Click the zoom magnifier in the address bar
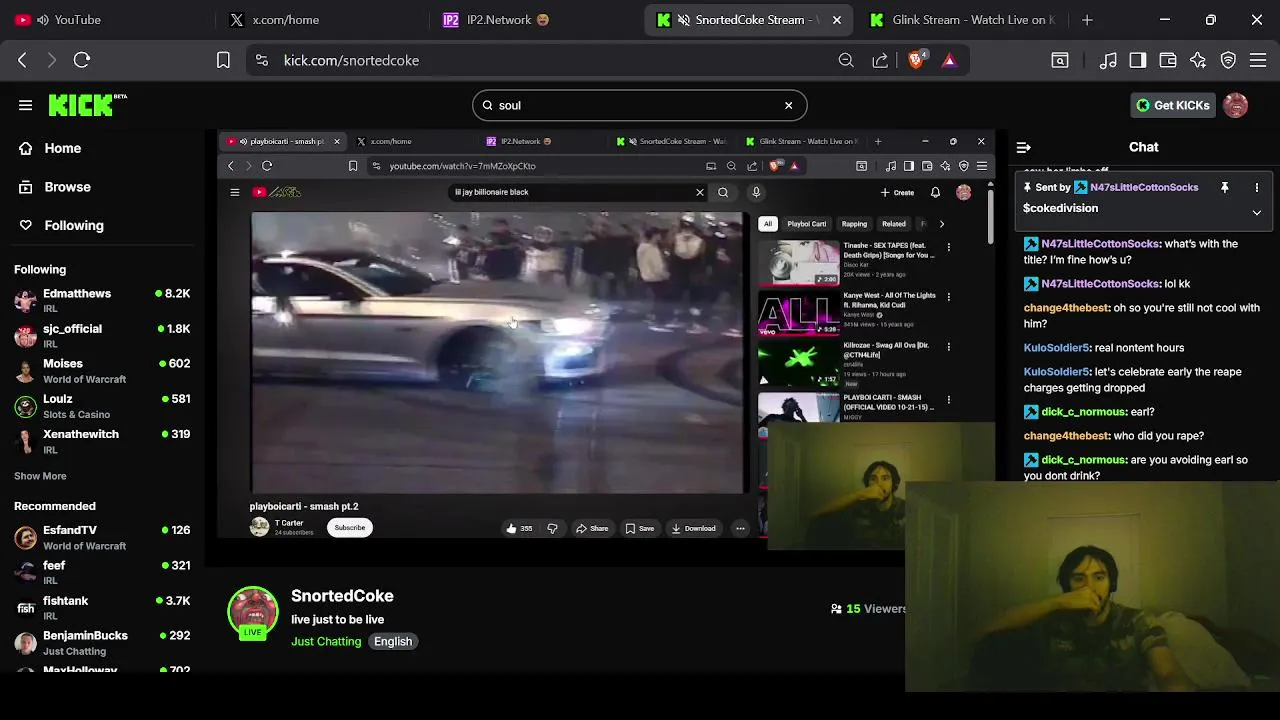The image size is (1280, 720). (846, 60)
